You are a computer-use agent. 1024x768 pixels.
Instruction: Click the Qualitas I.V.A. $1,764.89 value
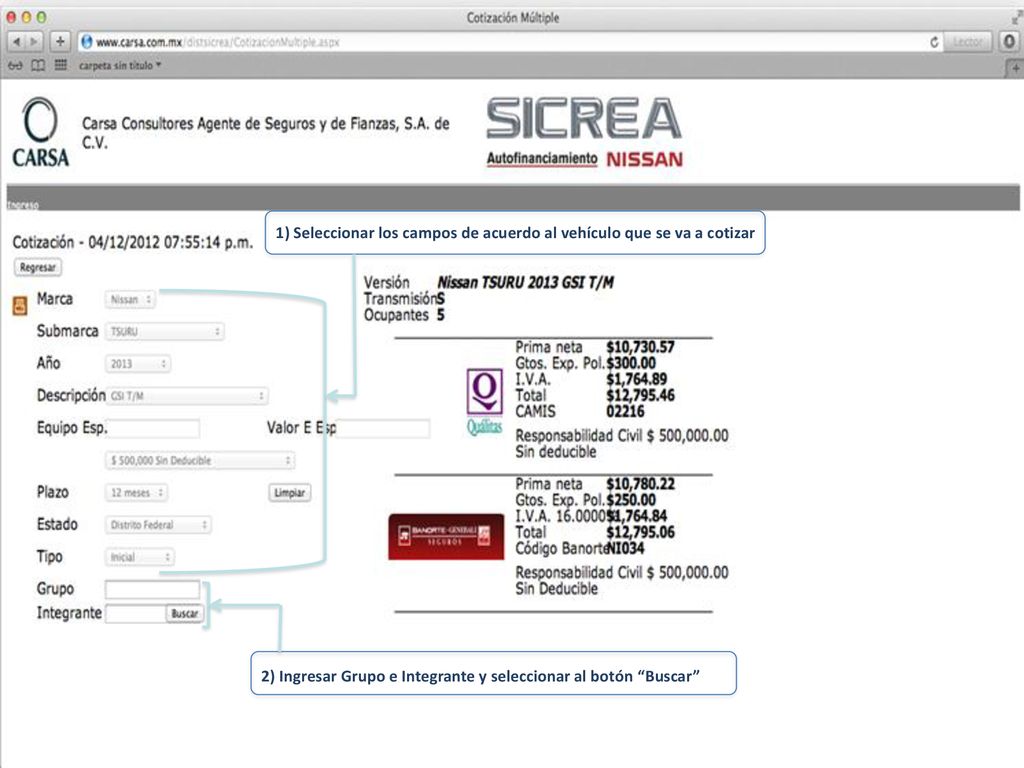tap(636, 379)
